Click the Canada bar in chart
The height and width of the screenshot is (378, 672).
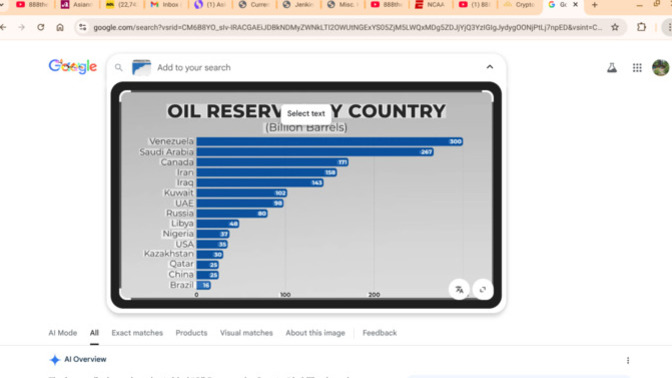(272, 162)
